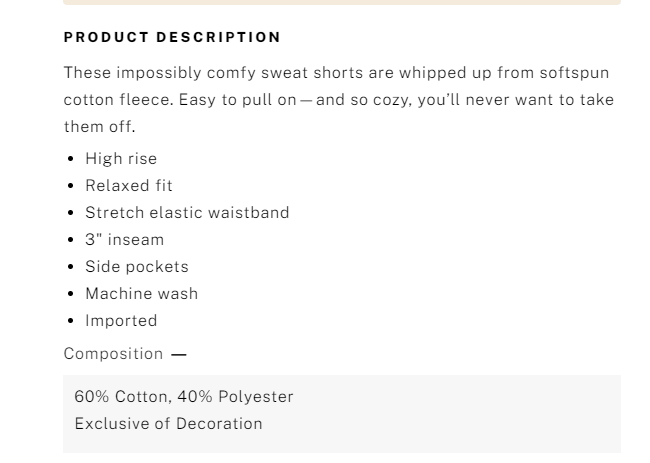This screenshot has width=650, height=463.
Task: Click the Stretch elastic waistband item
Action: tap(187, 213)
